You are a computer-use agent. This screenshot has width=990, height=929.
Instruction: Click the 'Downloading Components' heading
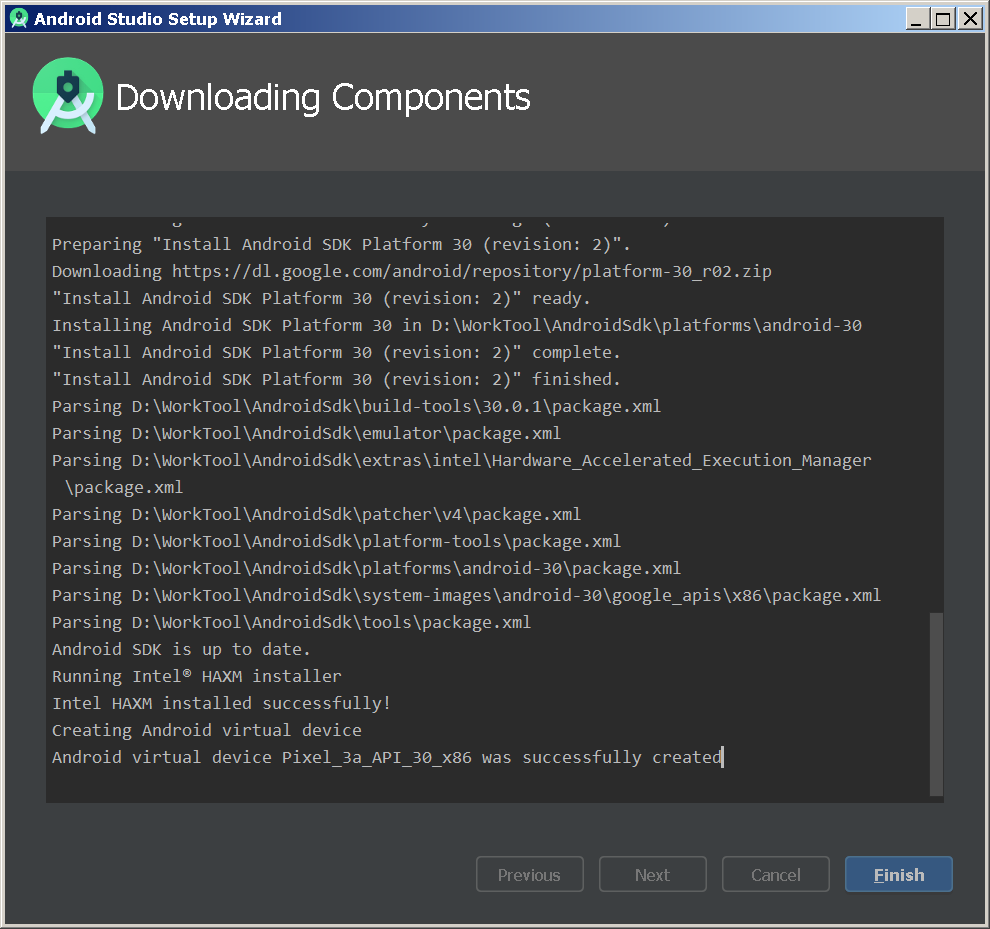coord(323,98)
